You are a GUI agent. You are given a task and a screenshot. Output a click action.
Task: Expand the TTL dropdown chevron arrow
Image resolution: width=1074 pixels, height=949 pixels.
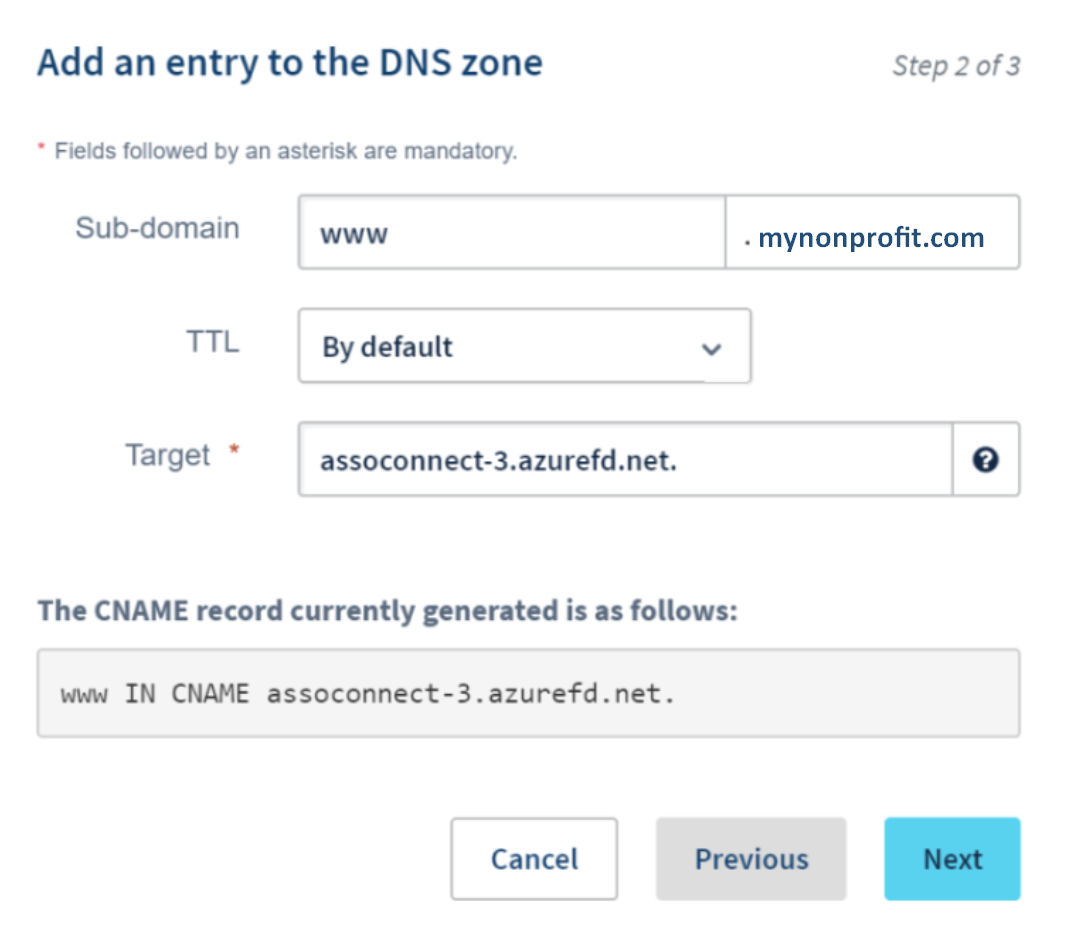point(711,348)
